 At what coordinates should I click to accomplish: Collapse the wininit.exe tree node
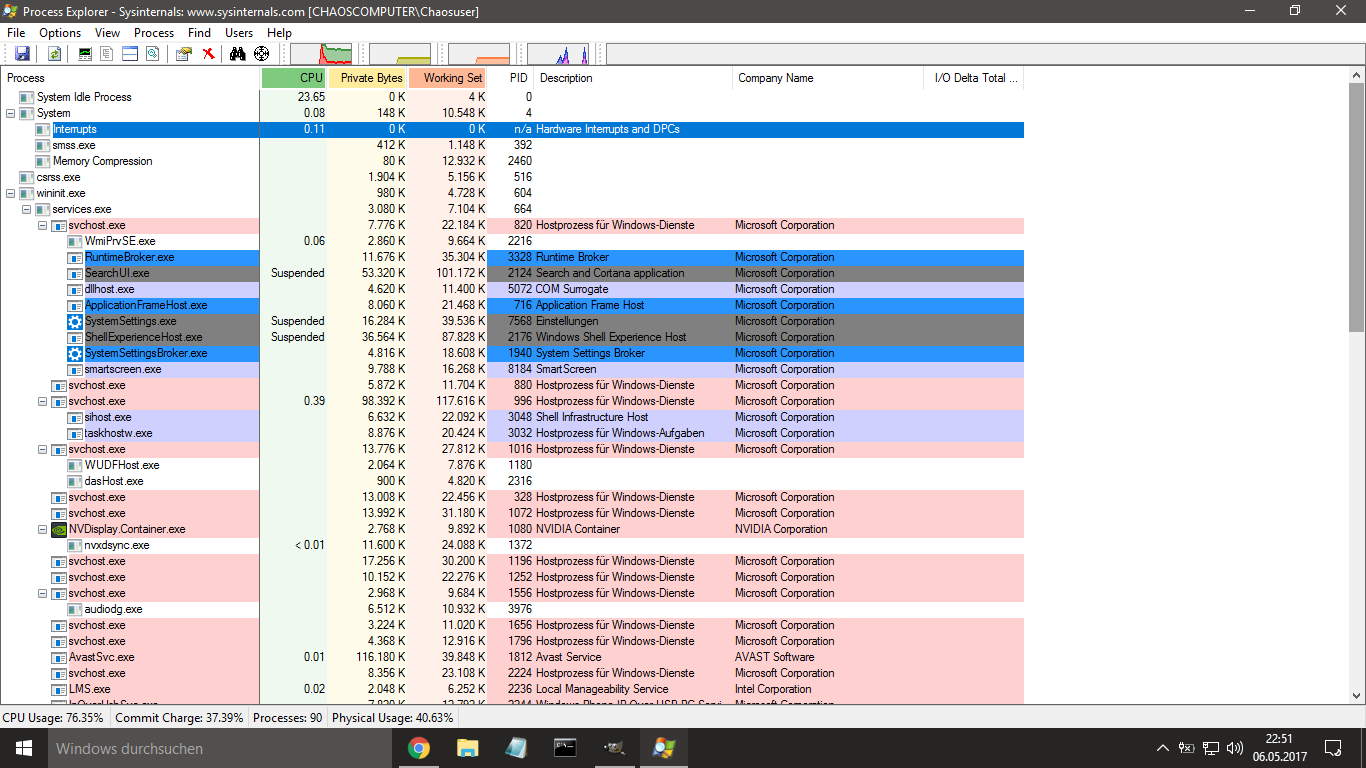pyautogui.click(x=10, y=193)
